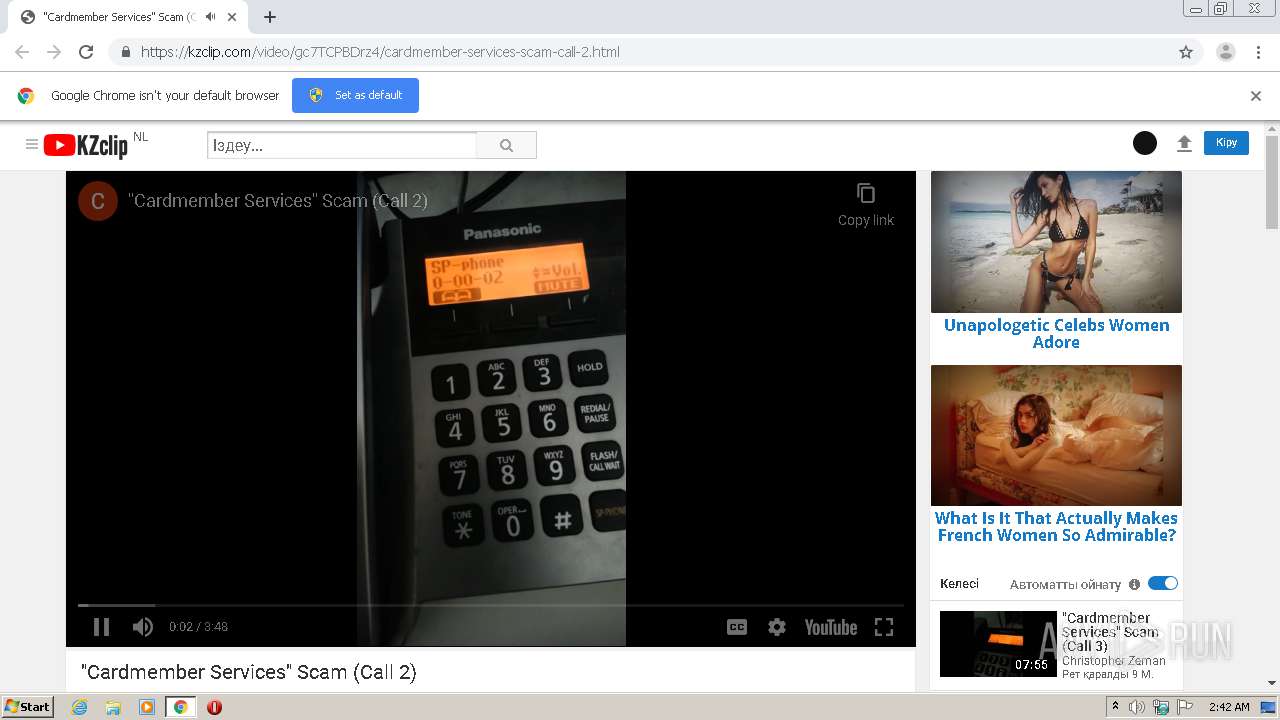Screen dimensions: 1280x720
Task: Open French Women So Admirable link
Action: coord(1056,527)
